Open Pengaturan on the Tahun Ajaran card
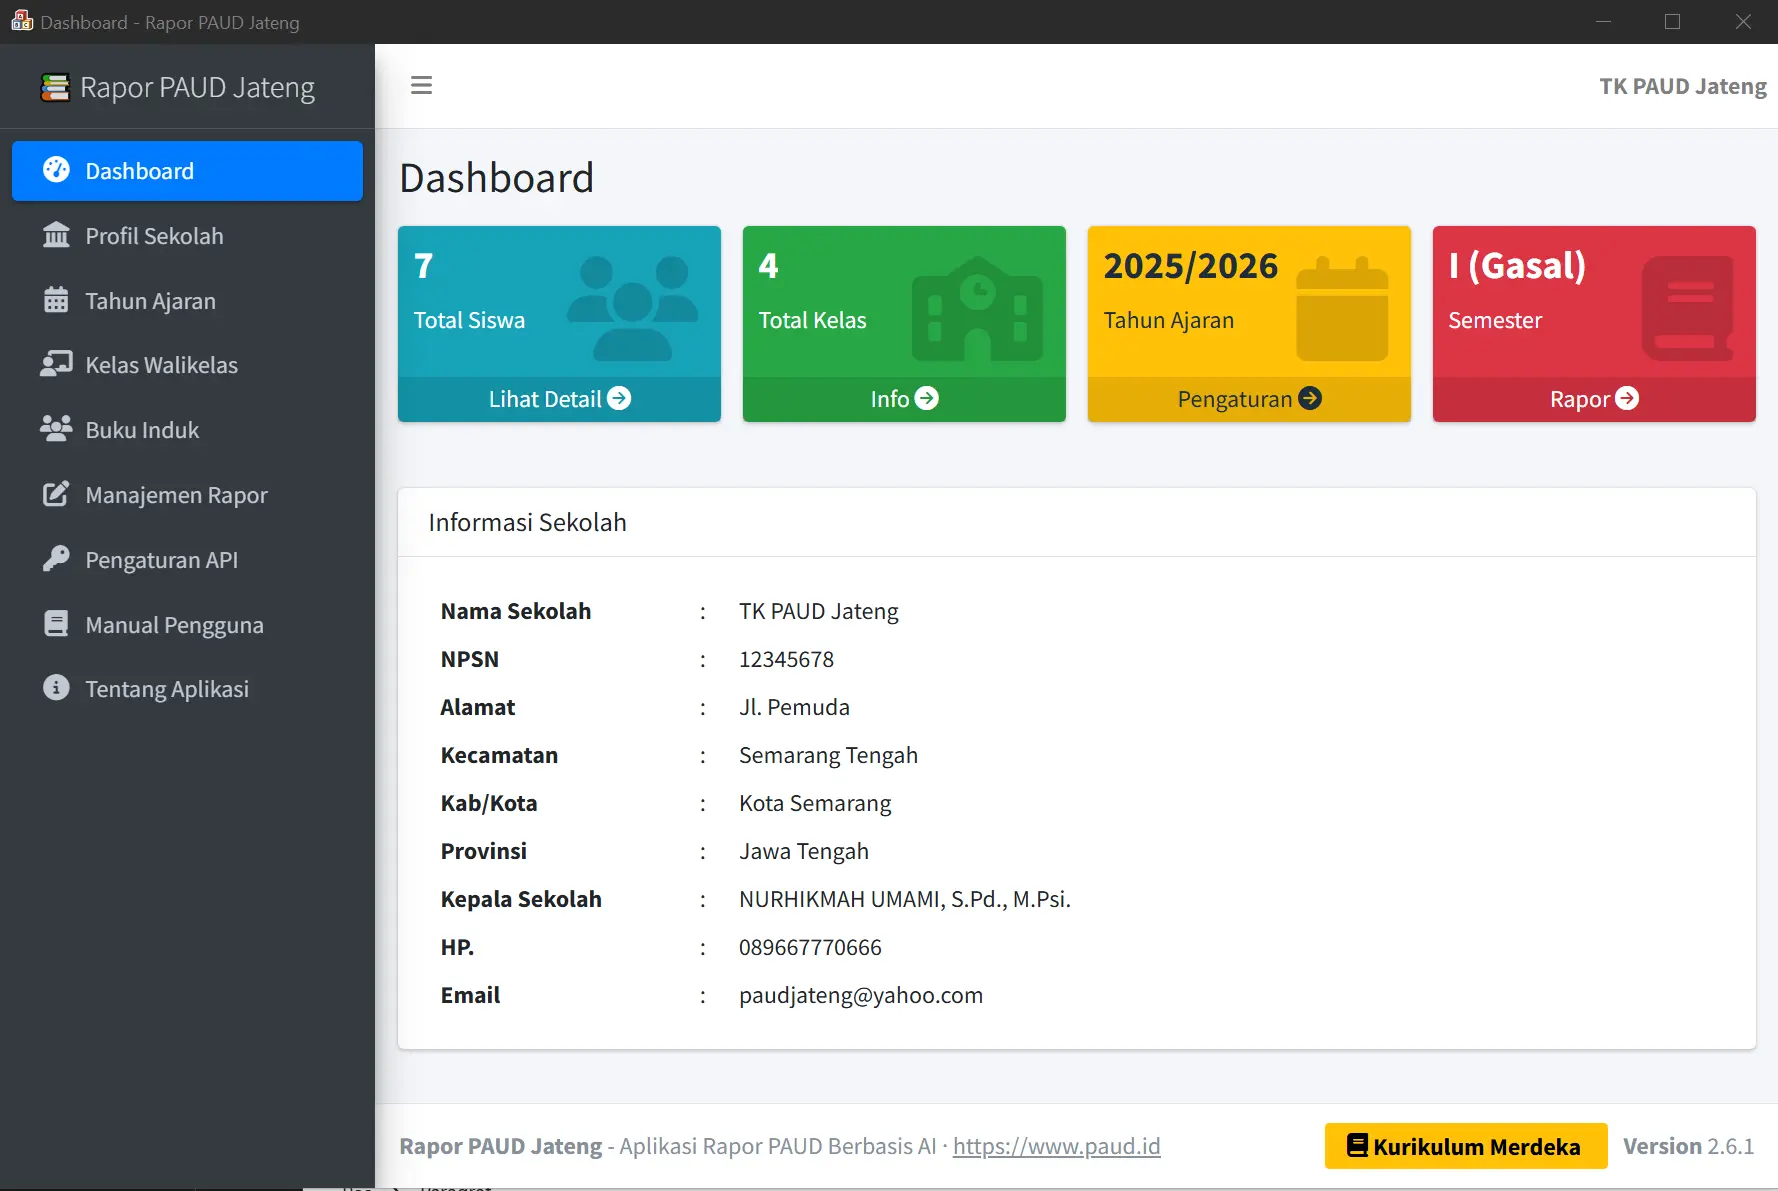The width and height of the screenshot is (1778, 1191). 1249,399
